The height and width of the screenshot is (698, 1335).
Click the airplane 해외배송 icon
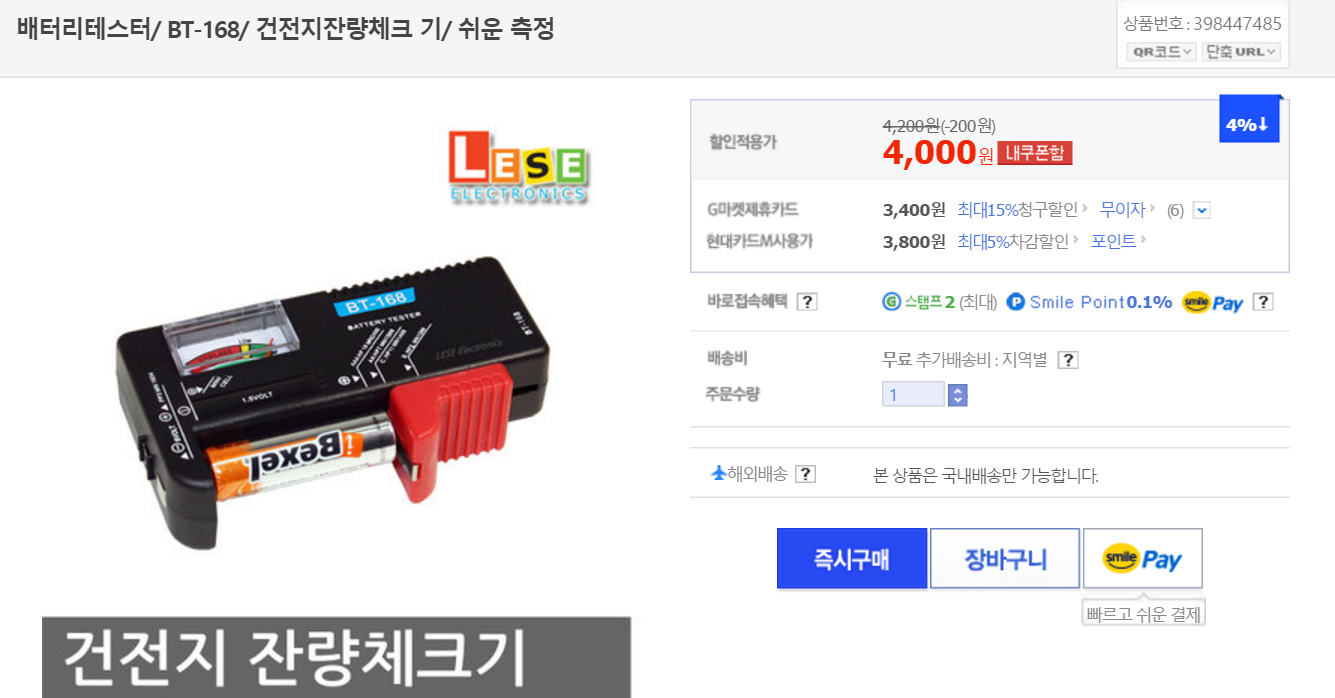pos(718,473)
